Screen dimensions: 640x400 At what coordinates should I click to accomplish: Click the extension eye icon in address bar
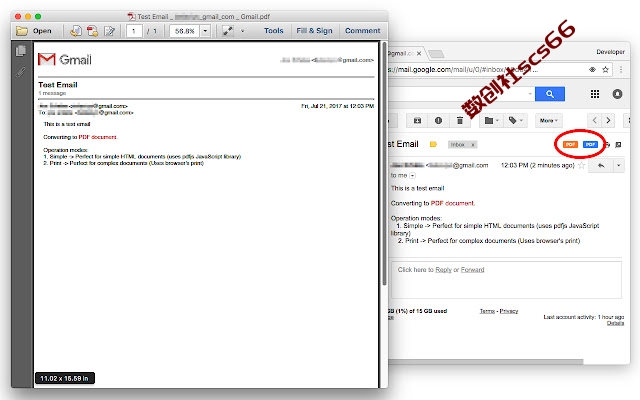(x=592, y=70)
